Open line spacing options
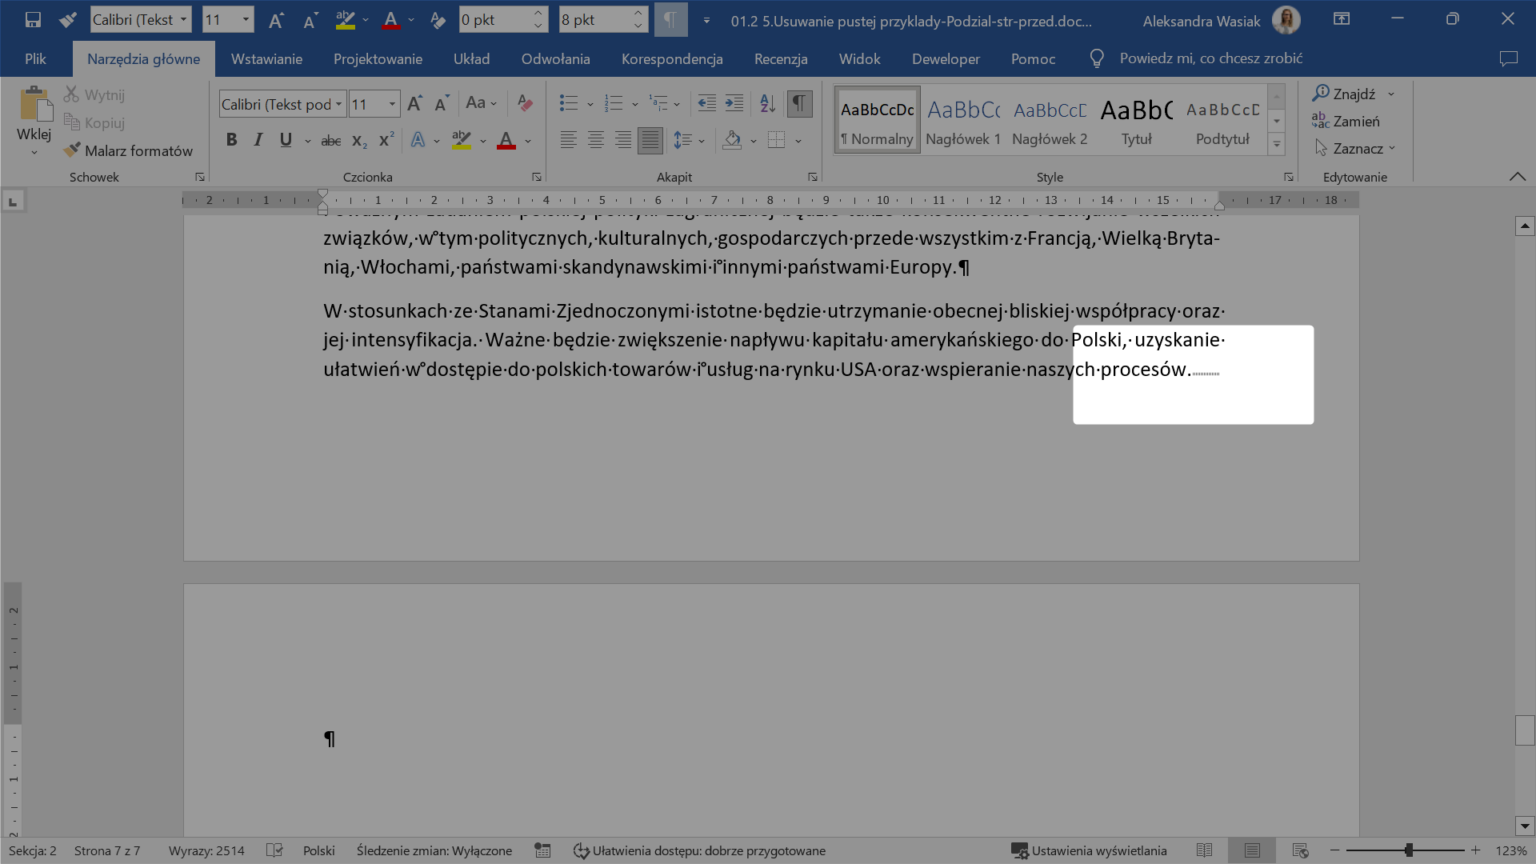Viewport: 1536px width, 864px height. 683,140
